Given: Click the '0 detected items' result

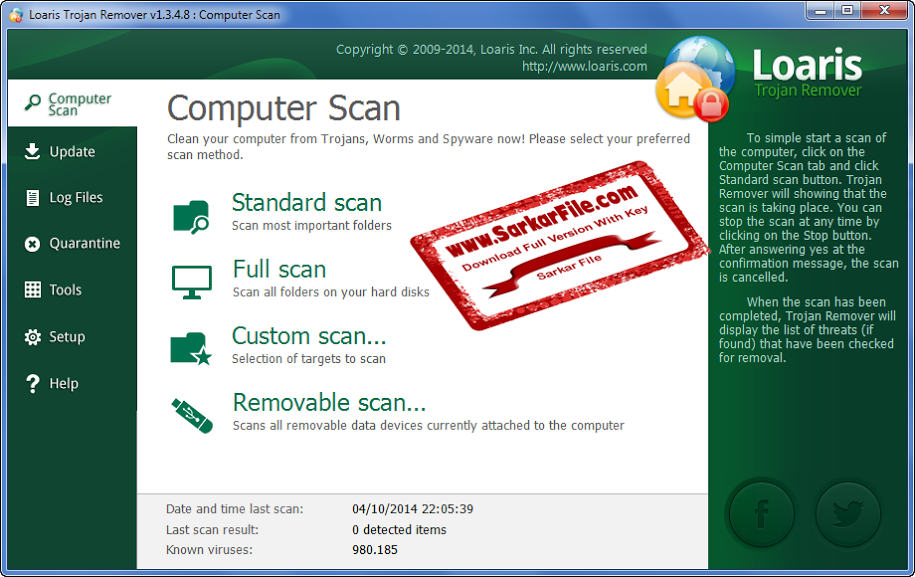Looking at the screenshot, I should (399, 530).
